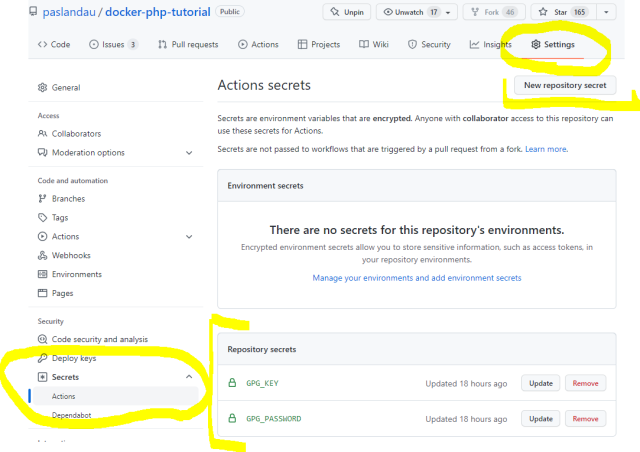
Task: Open General settings in sidebar
Action: pyautogui.click(x=66, y=87)
